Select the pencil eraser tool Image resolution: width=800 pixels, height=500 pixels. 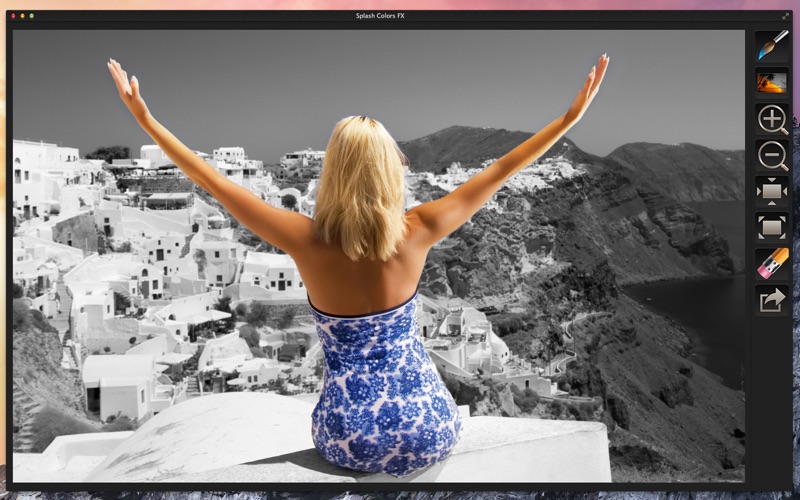point(772,264)
